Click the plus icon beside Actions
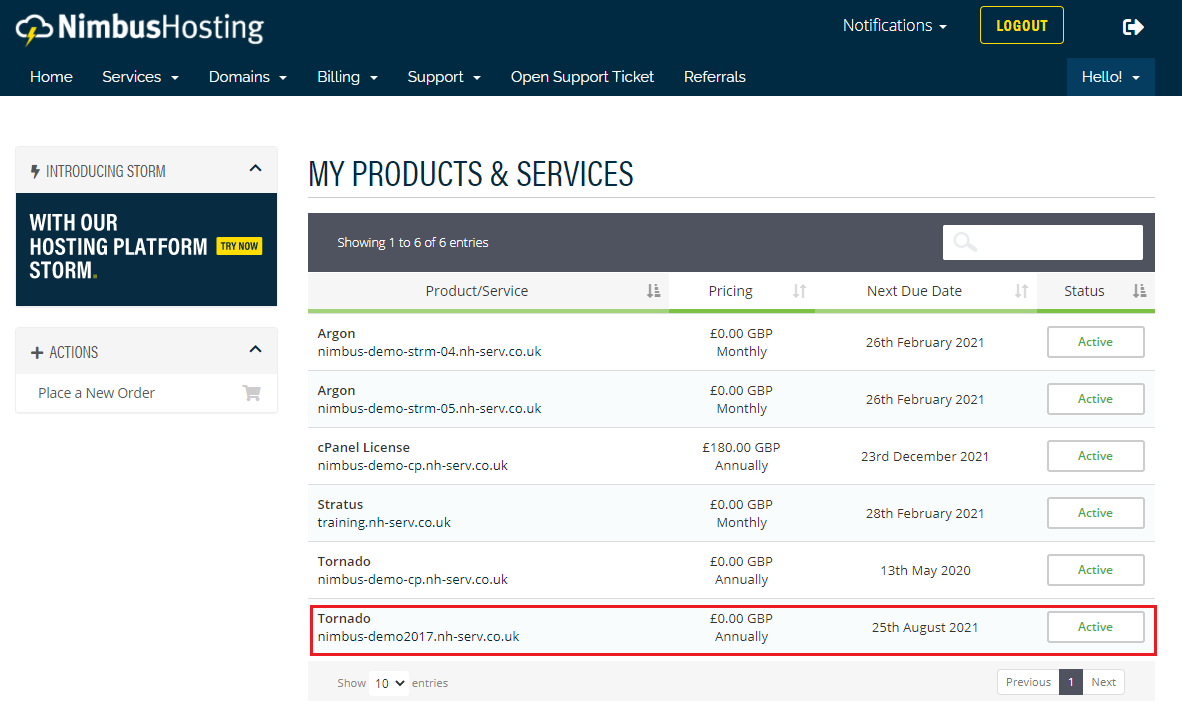This screenshot has height=715, width=1182. coord(37,352)
